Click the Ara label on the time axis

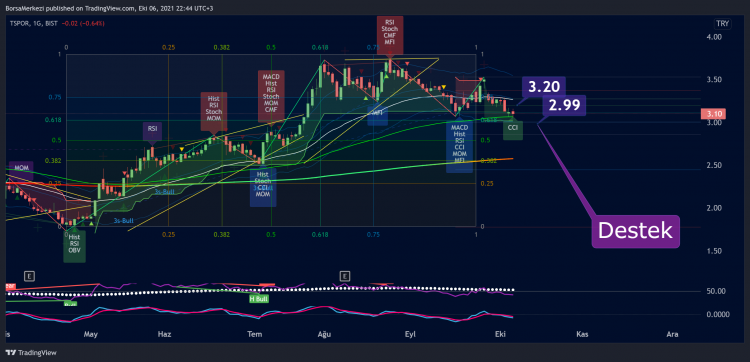(x=672, y=335)
